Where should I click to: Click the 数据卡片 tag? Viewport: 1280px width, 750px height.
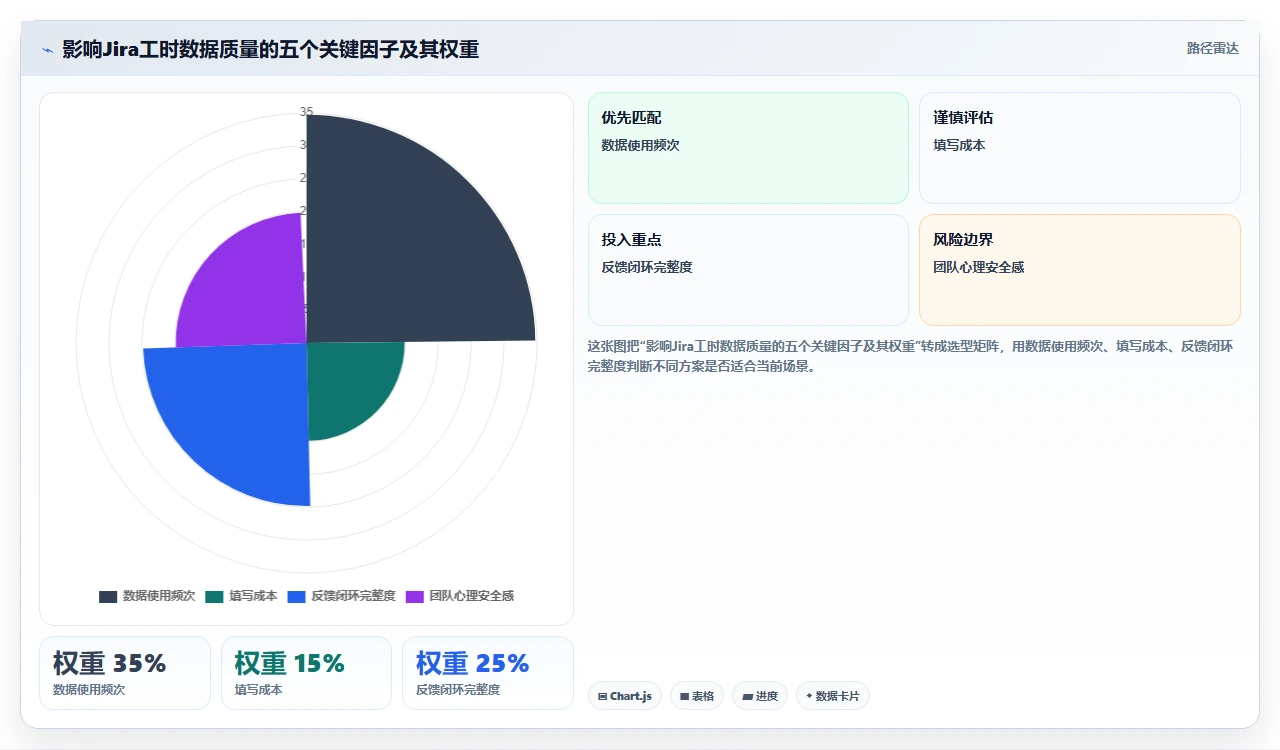coord(833,696)
